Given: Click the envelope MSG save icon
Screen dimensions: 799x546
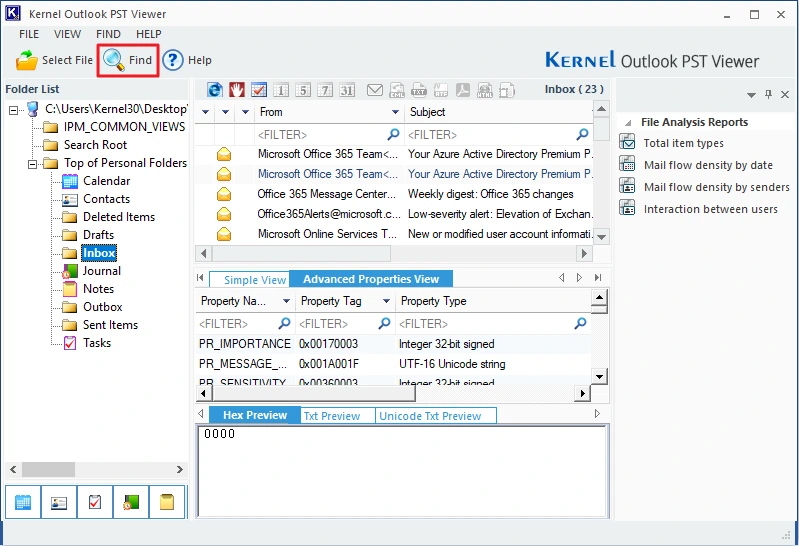Looking at the screenshot, I should click(375, 90).
